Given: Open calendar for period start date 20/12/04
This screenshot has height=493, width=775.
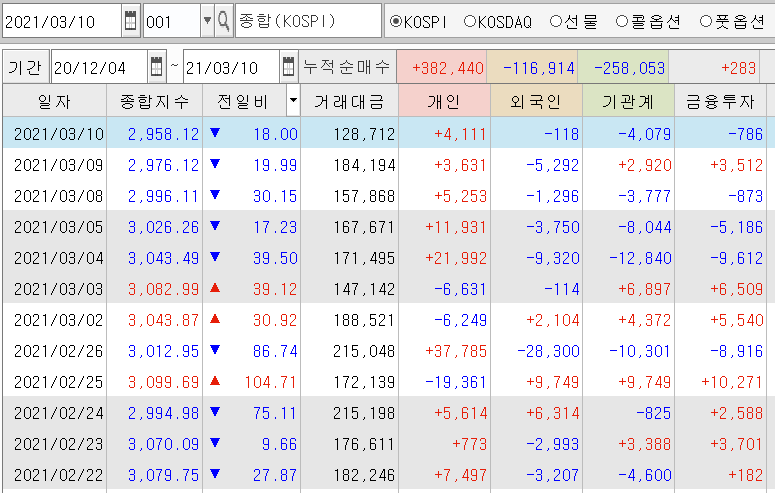Looking at the screenshot, I should [156, 66].
